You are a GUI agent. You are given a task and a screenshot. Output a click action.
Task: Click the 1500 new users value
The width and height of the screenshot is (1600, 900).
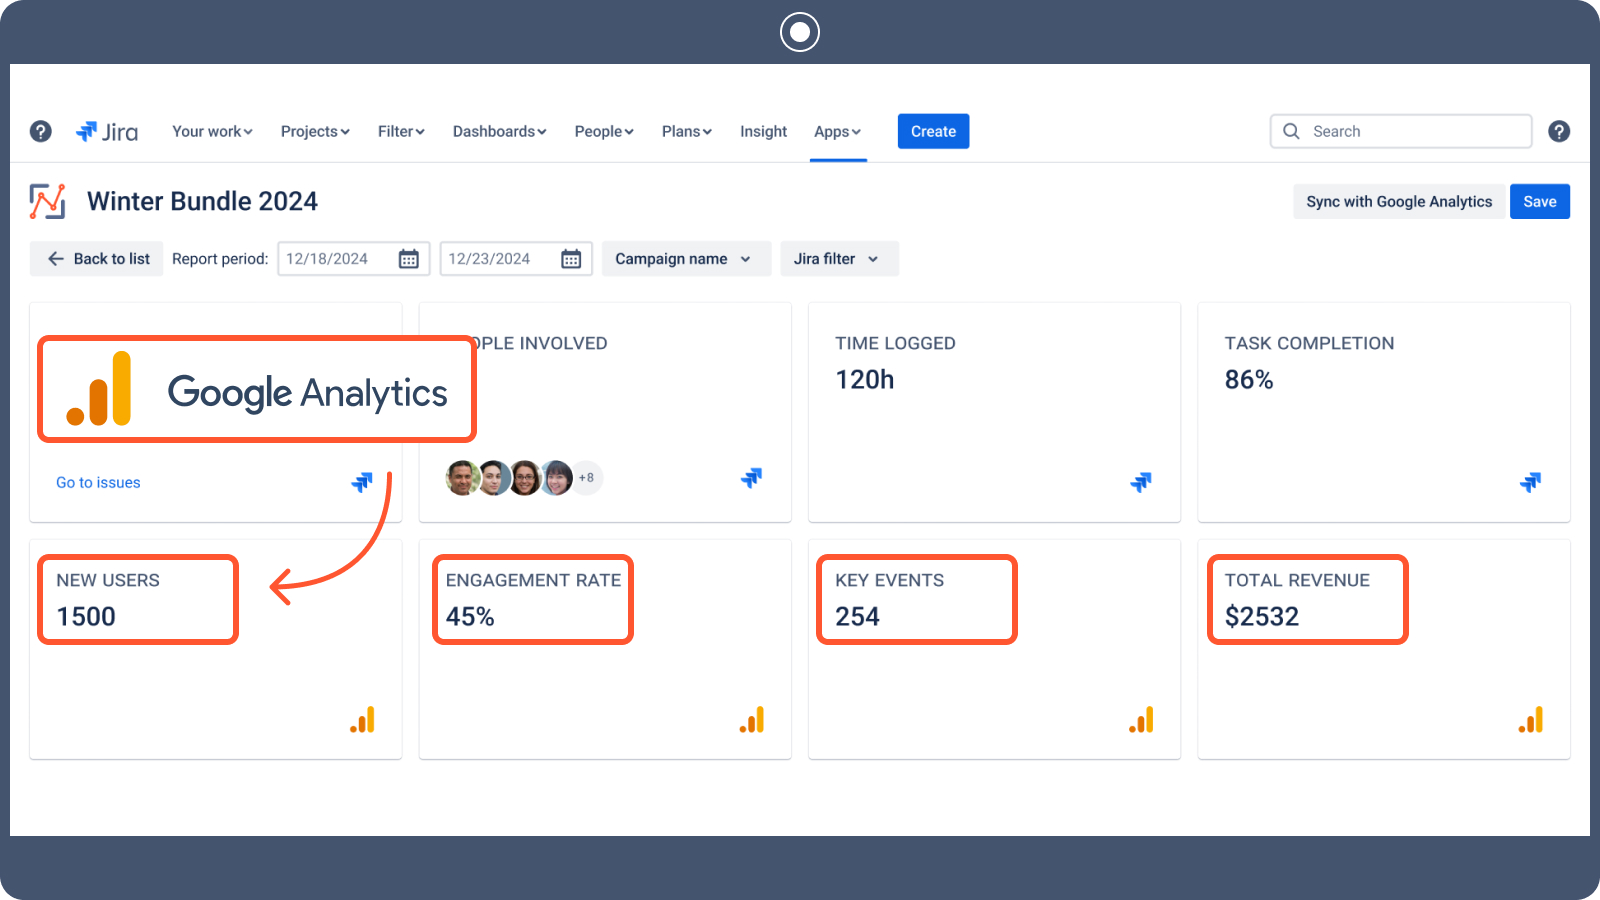coord(86,617)
